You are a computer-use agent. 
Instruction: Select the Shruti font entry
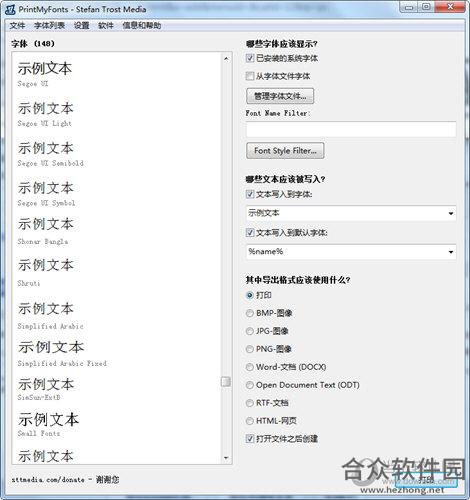[46, 272]
